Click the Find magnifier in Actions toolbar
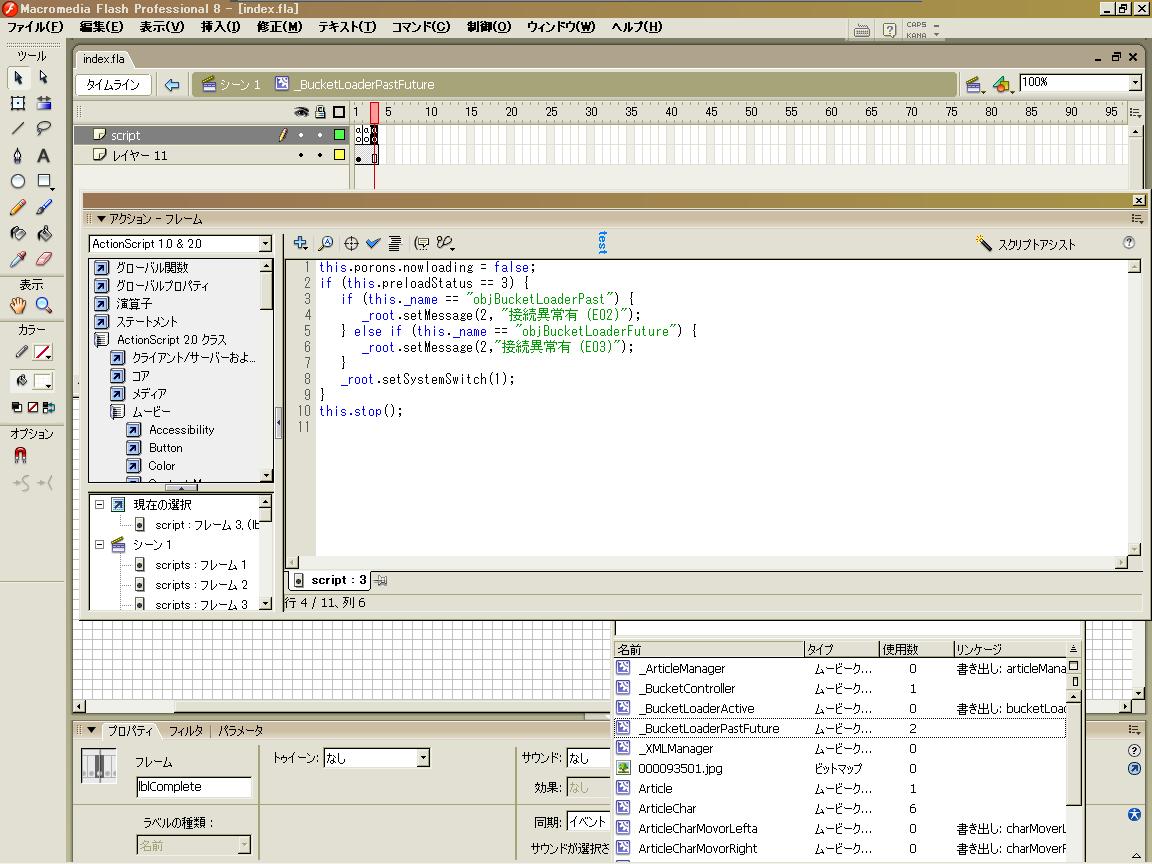This screenshot has height=864, width=1152. tap(325, 243)
